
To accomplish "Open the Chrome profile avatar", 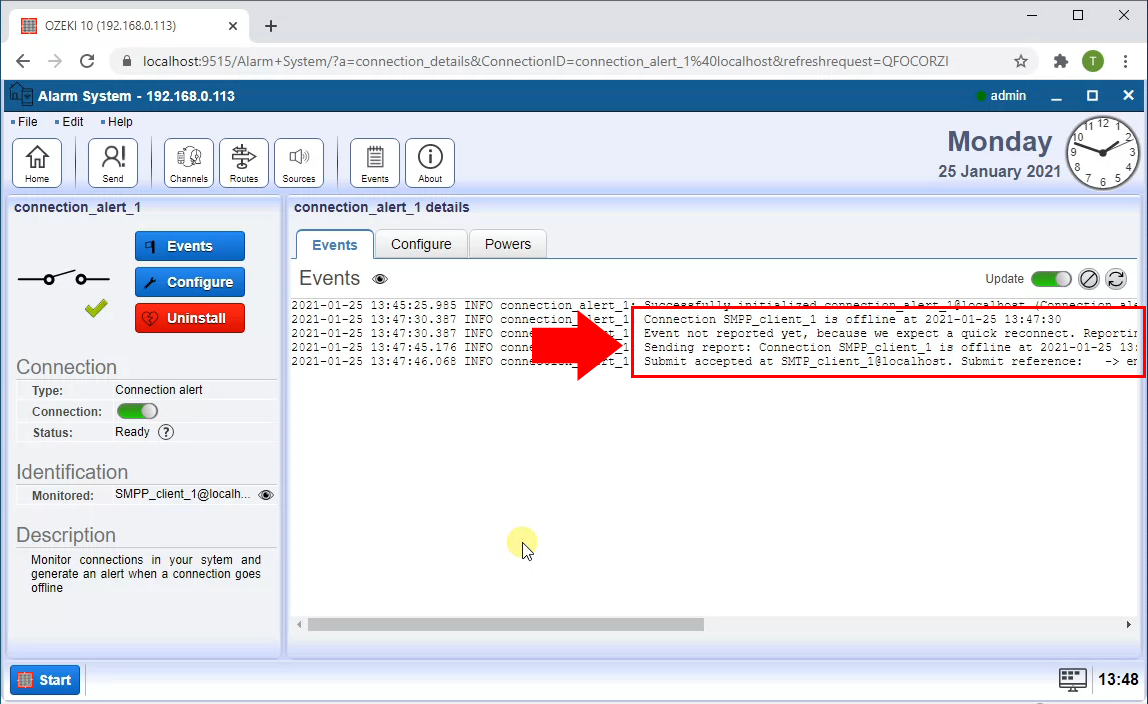I will (1093, 61).
